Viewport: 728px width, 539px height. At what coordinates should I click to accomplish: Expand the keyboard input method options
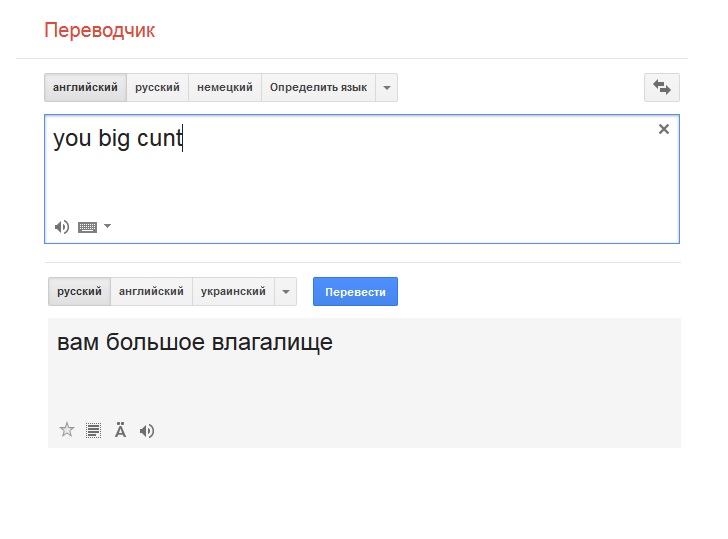107,226
